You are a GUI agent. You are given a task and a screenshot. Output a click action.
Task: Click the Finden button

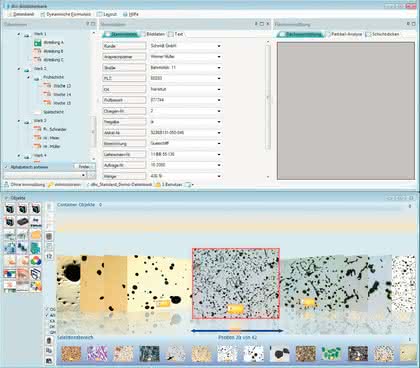(x=84, y=167)
